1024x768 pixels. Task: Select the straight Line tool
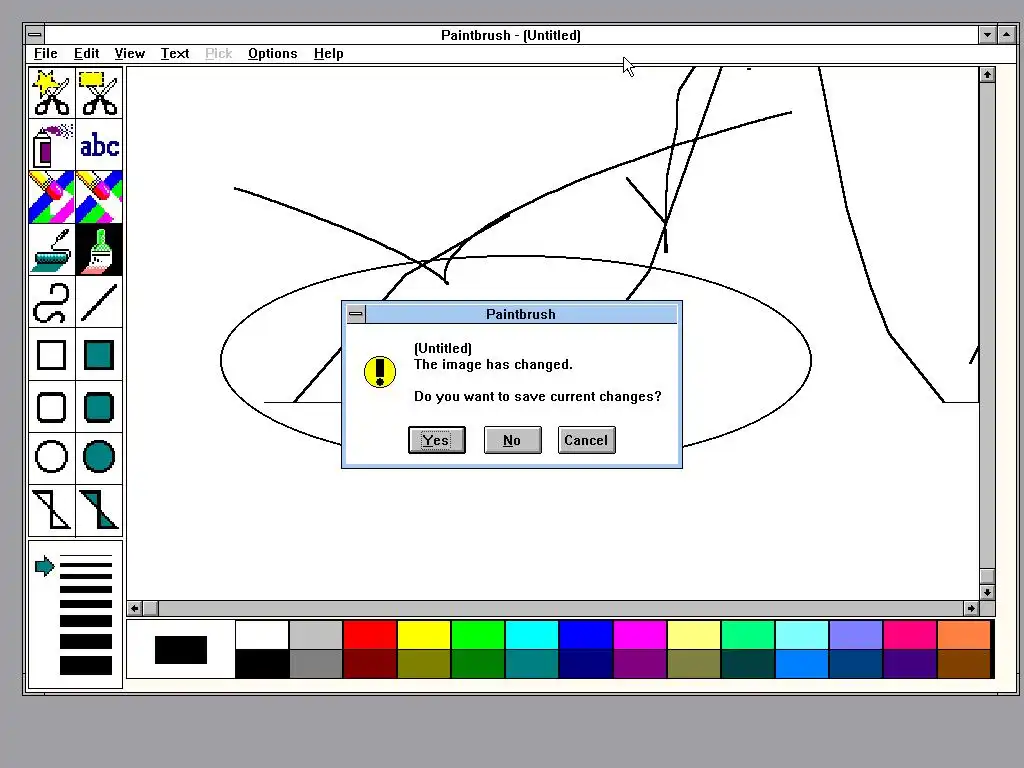click(99, 302)
